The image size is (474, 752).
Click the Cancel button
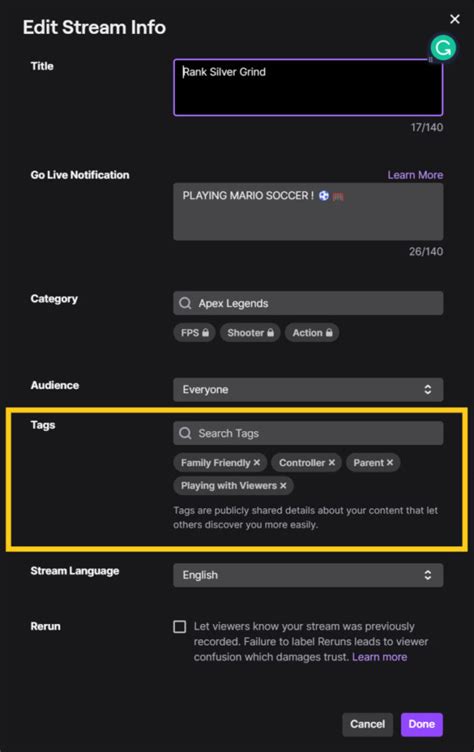click(x=367, y=724)
